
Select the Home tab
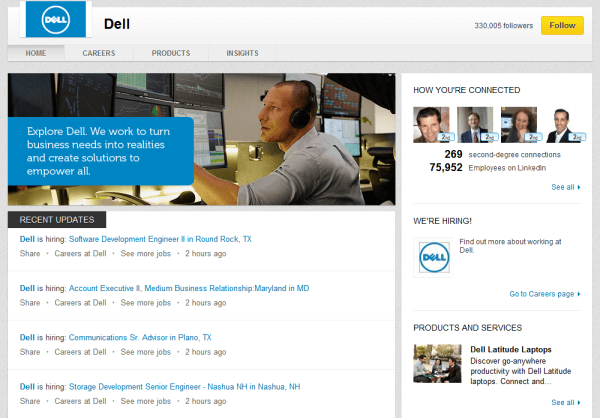click(36, 53)
